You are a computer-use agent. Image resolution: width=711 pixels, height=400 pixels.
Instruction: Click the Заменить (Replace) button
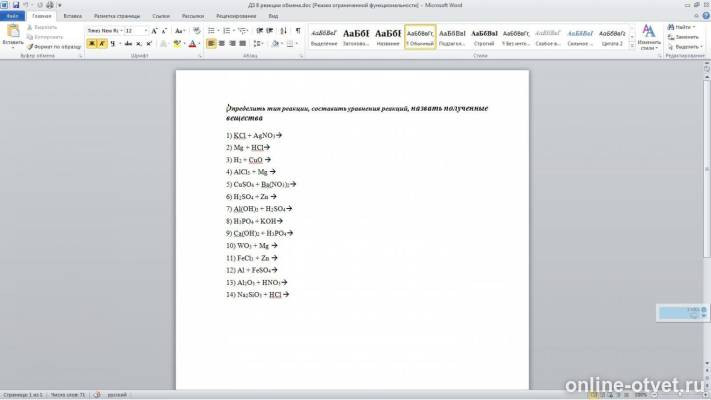point(685,37)
